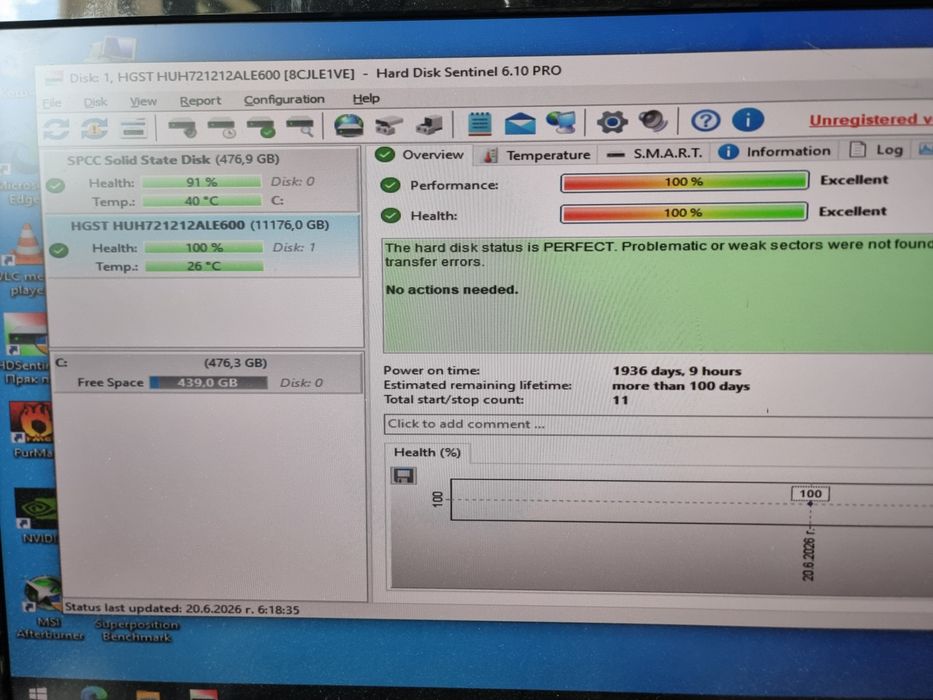This screenshot has height=700, width=933.
Task: Click the Click to add comment field
Action: (x=659, y=424)
